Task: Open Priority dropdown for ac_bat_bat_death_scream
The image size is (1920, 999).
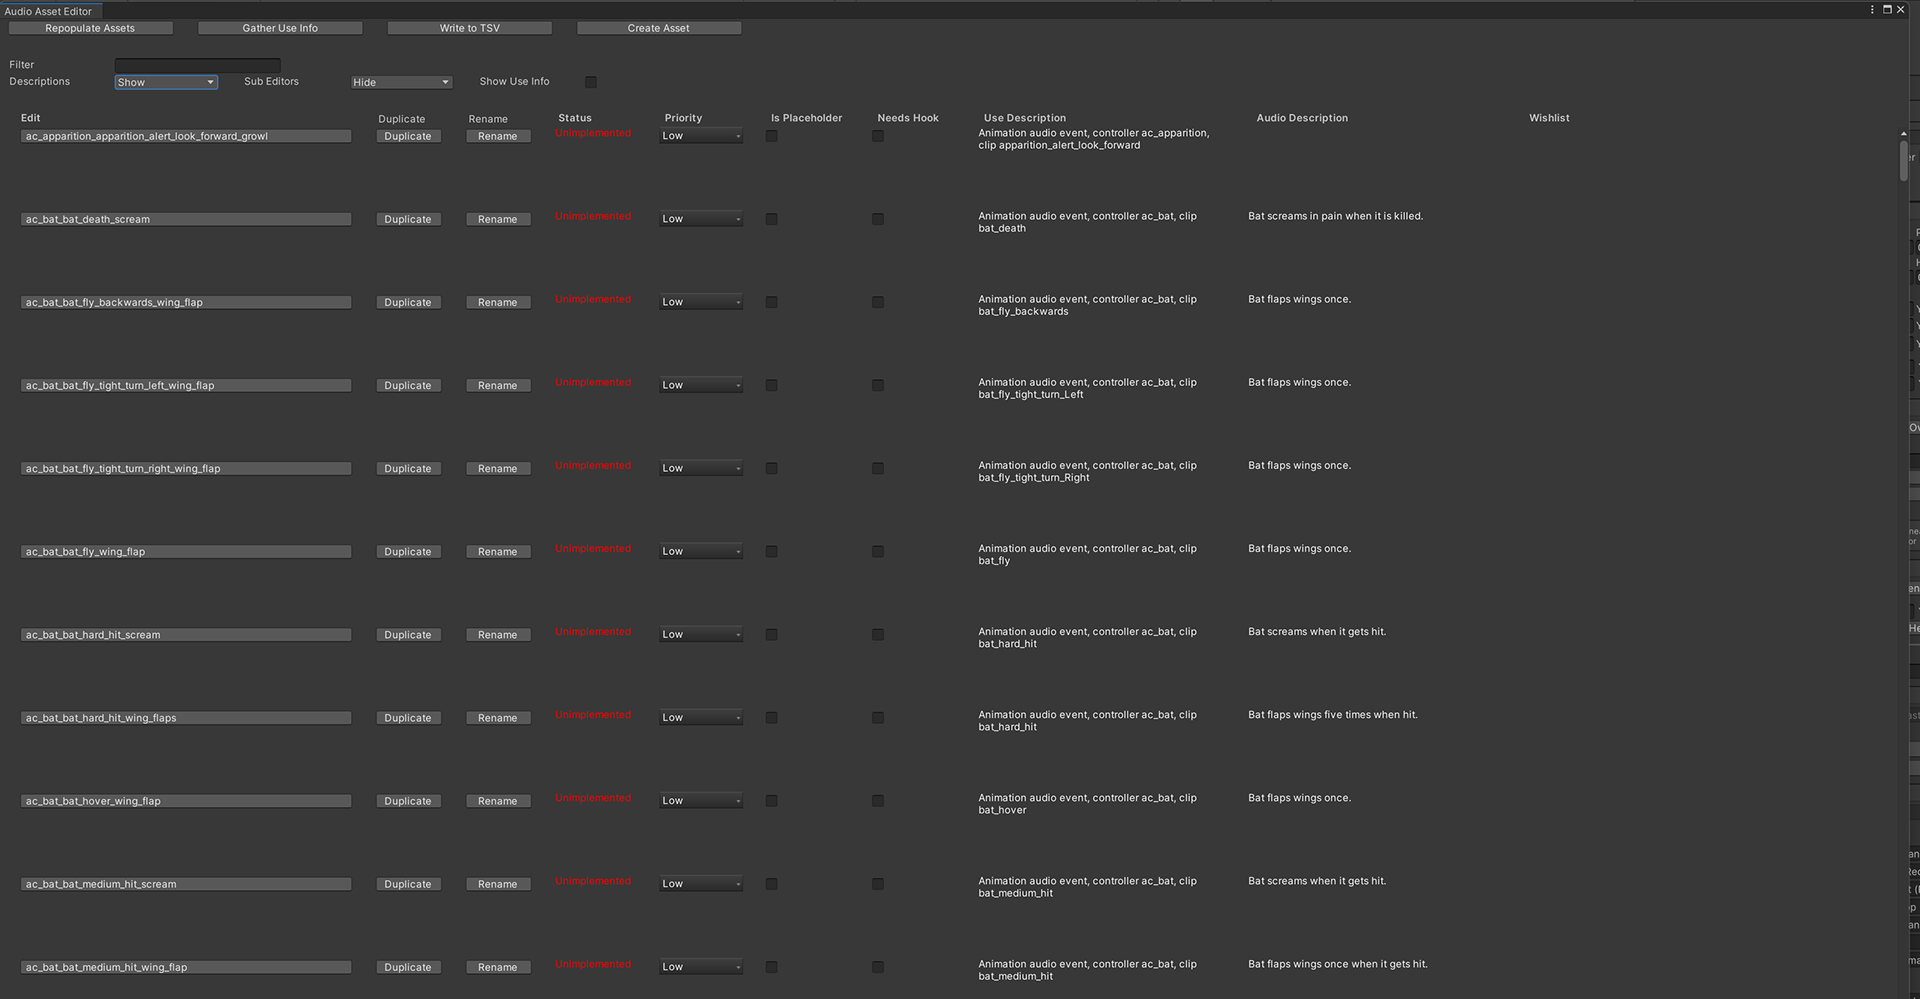Action: (x=701, y=219)
